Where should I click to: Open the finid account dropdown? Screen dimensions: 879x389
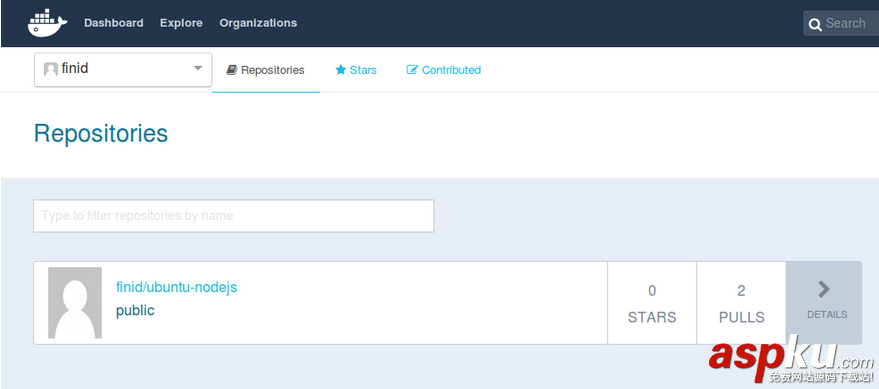tap(123, 70)
